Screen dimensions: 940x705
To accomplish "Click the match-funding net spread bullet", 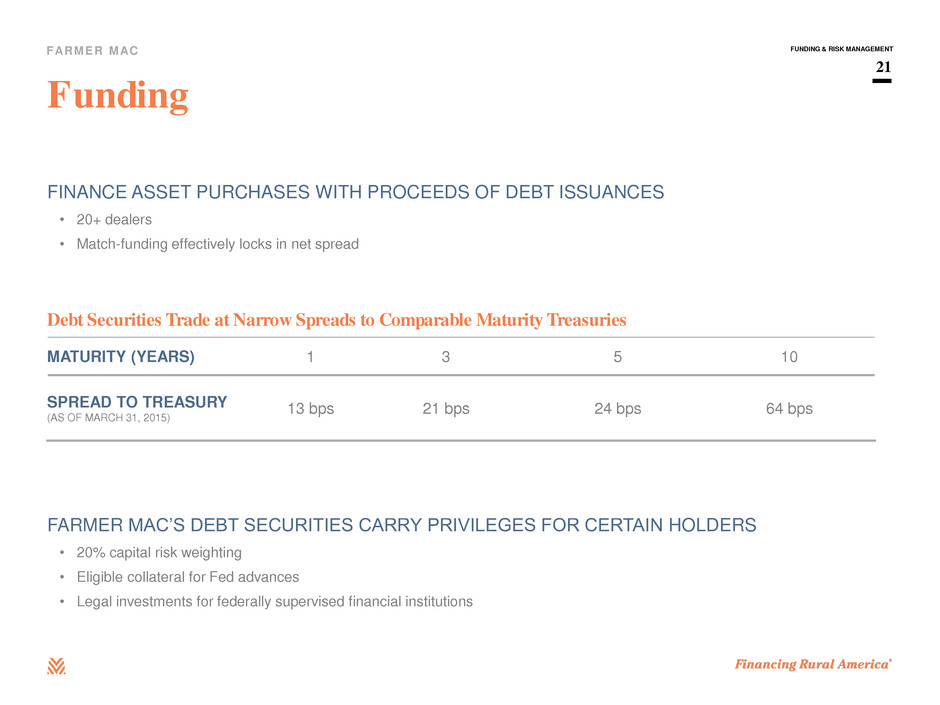I will coord(218,244).
